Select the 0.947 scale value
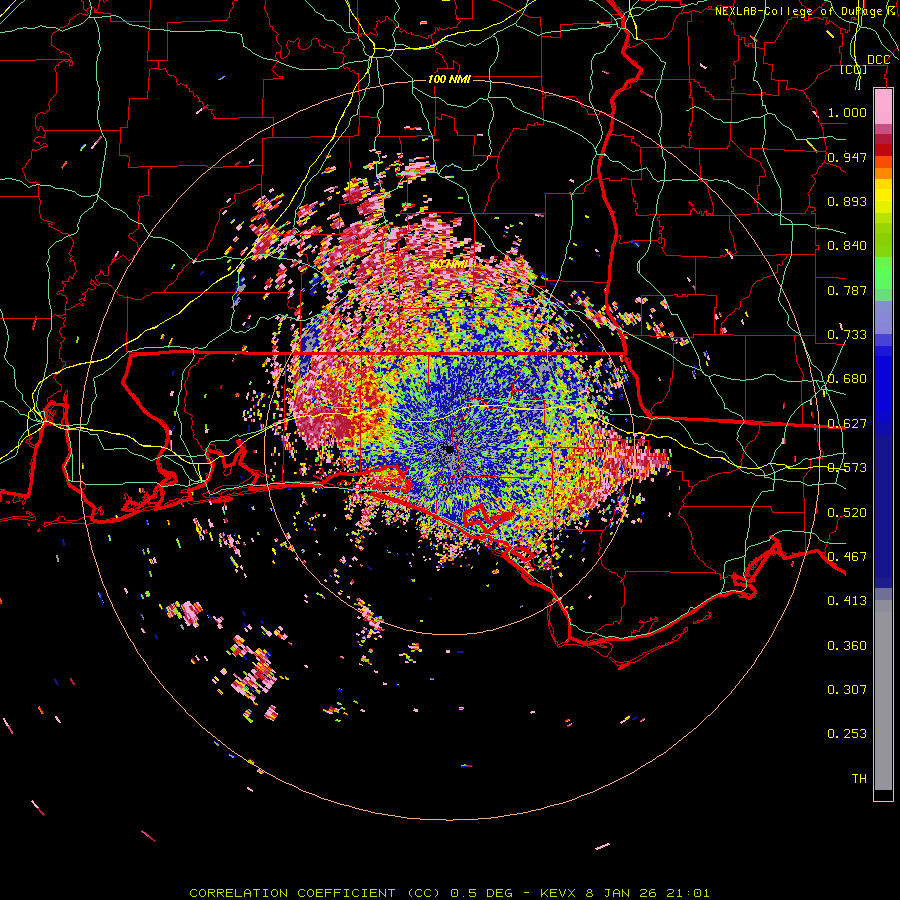Screen dimensions: 900x900 847,157
